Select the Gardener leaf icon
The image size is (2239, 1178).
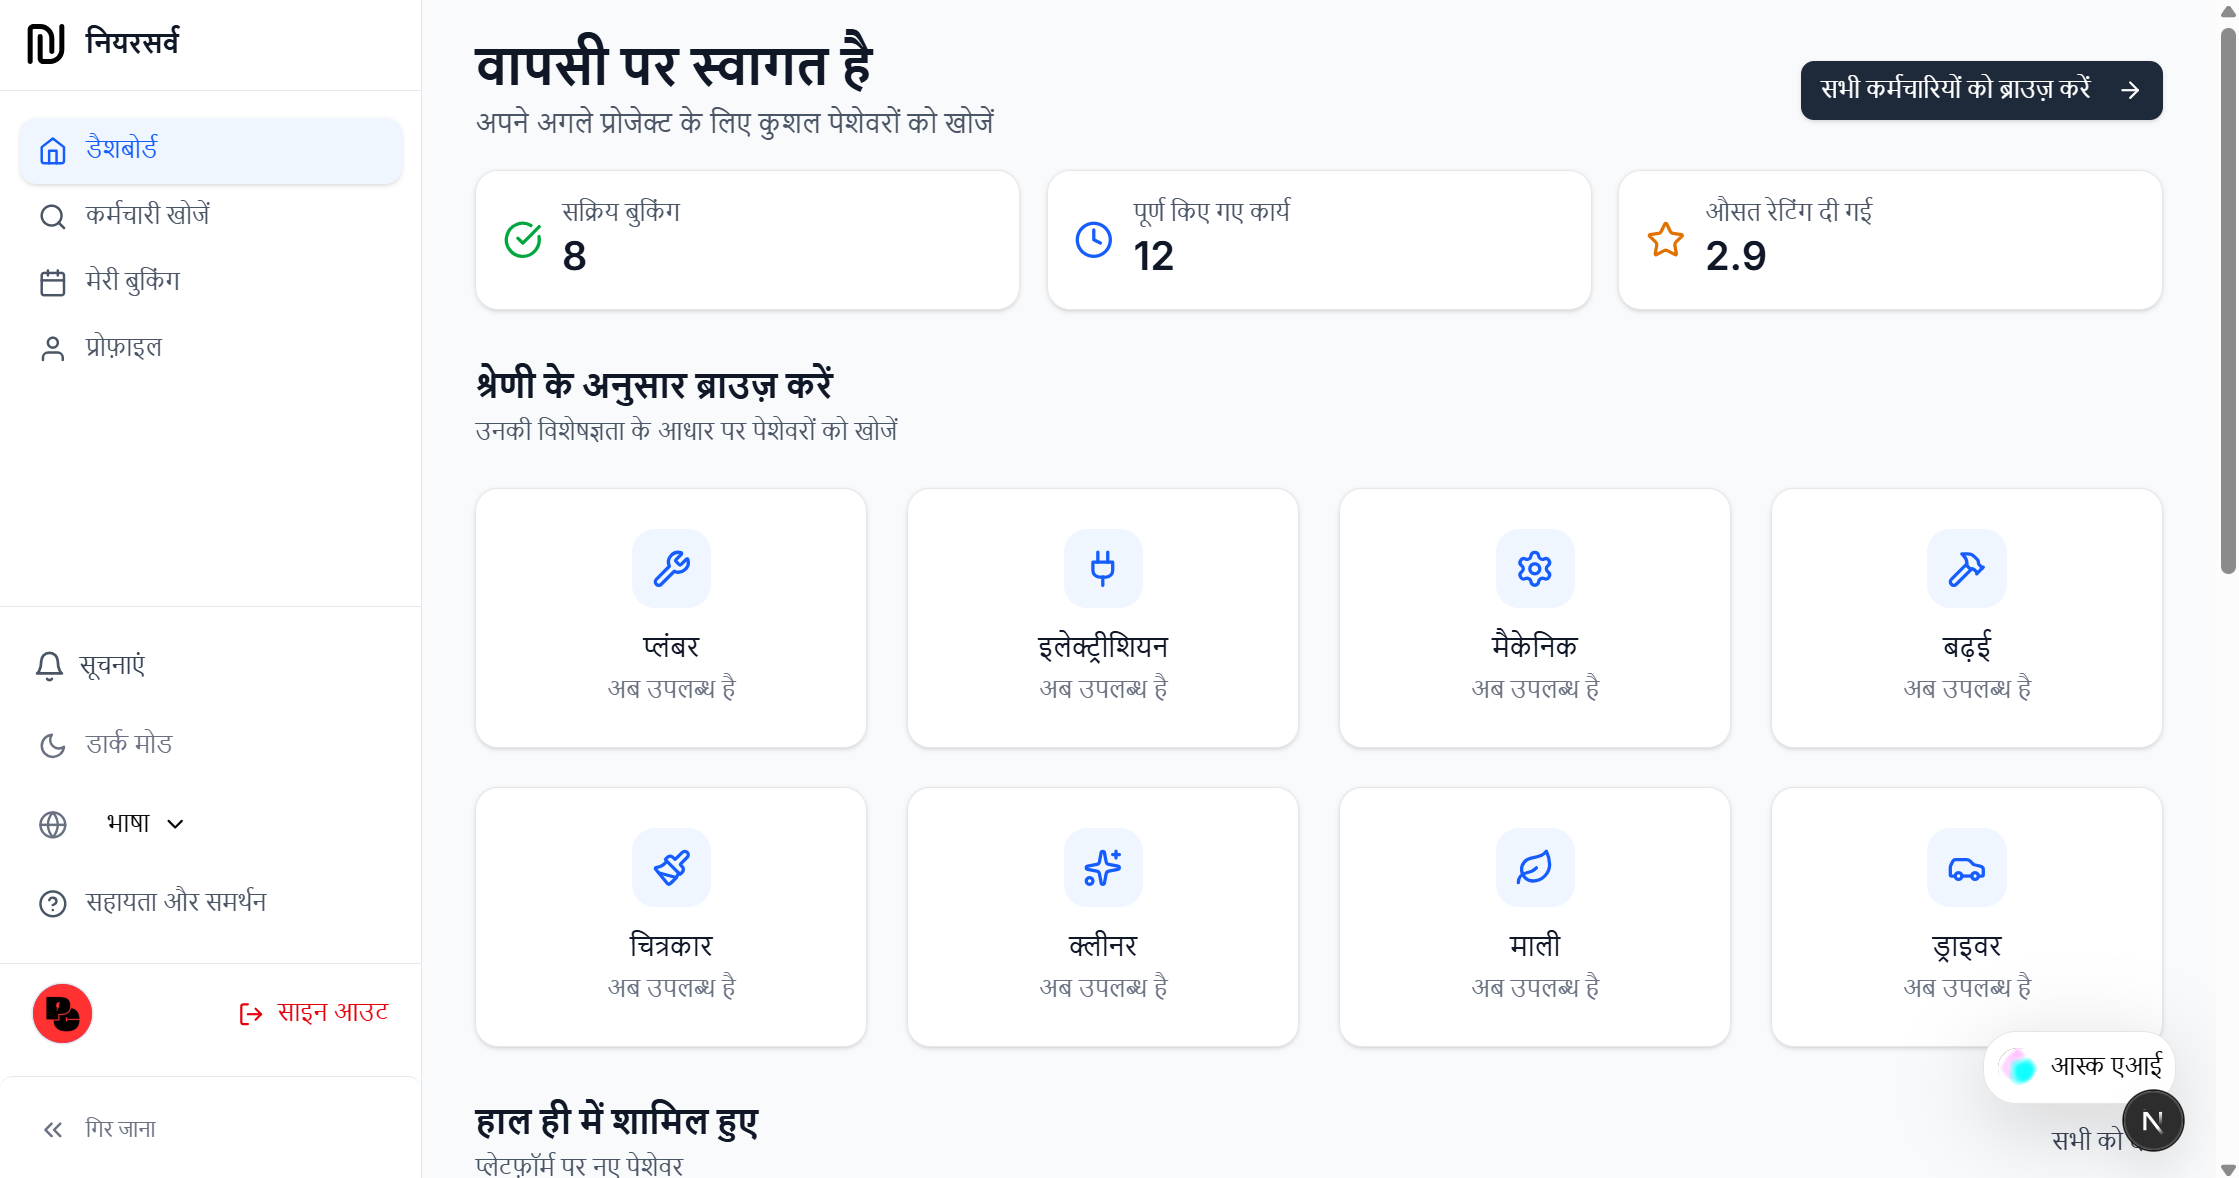pos(1534,868)
